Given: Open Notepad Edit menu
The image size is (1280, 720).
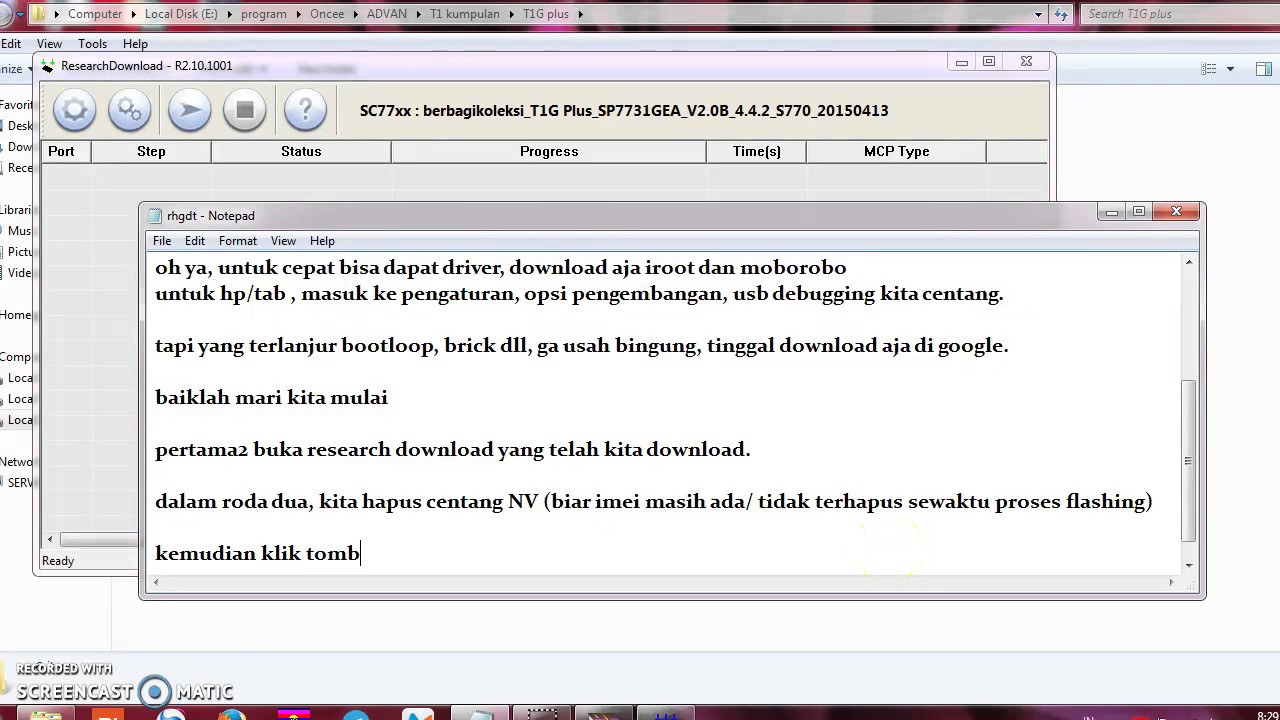Looking at the screenshot, I should pyautogui.click(x=195, y=241).
